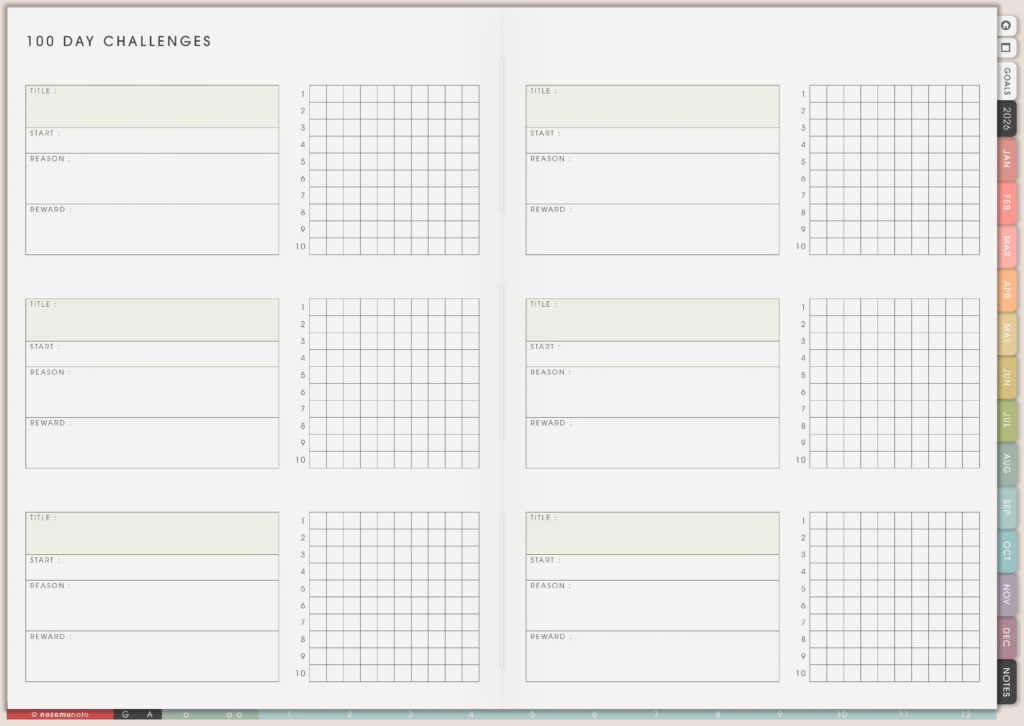Go to the home page icon tab
The height and width of the screenshot is (726, 1024).
1007,27
